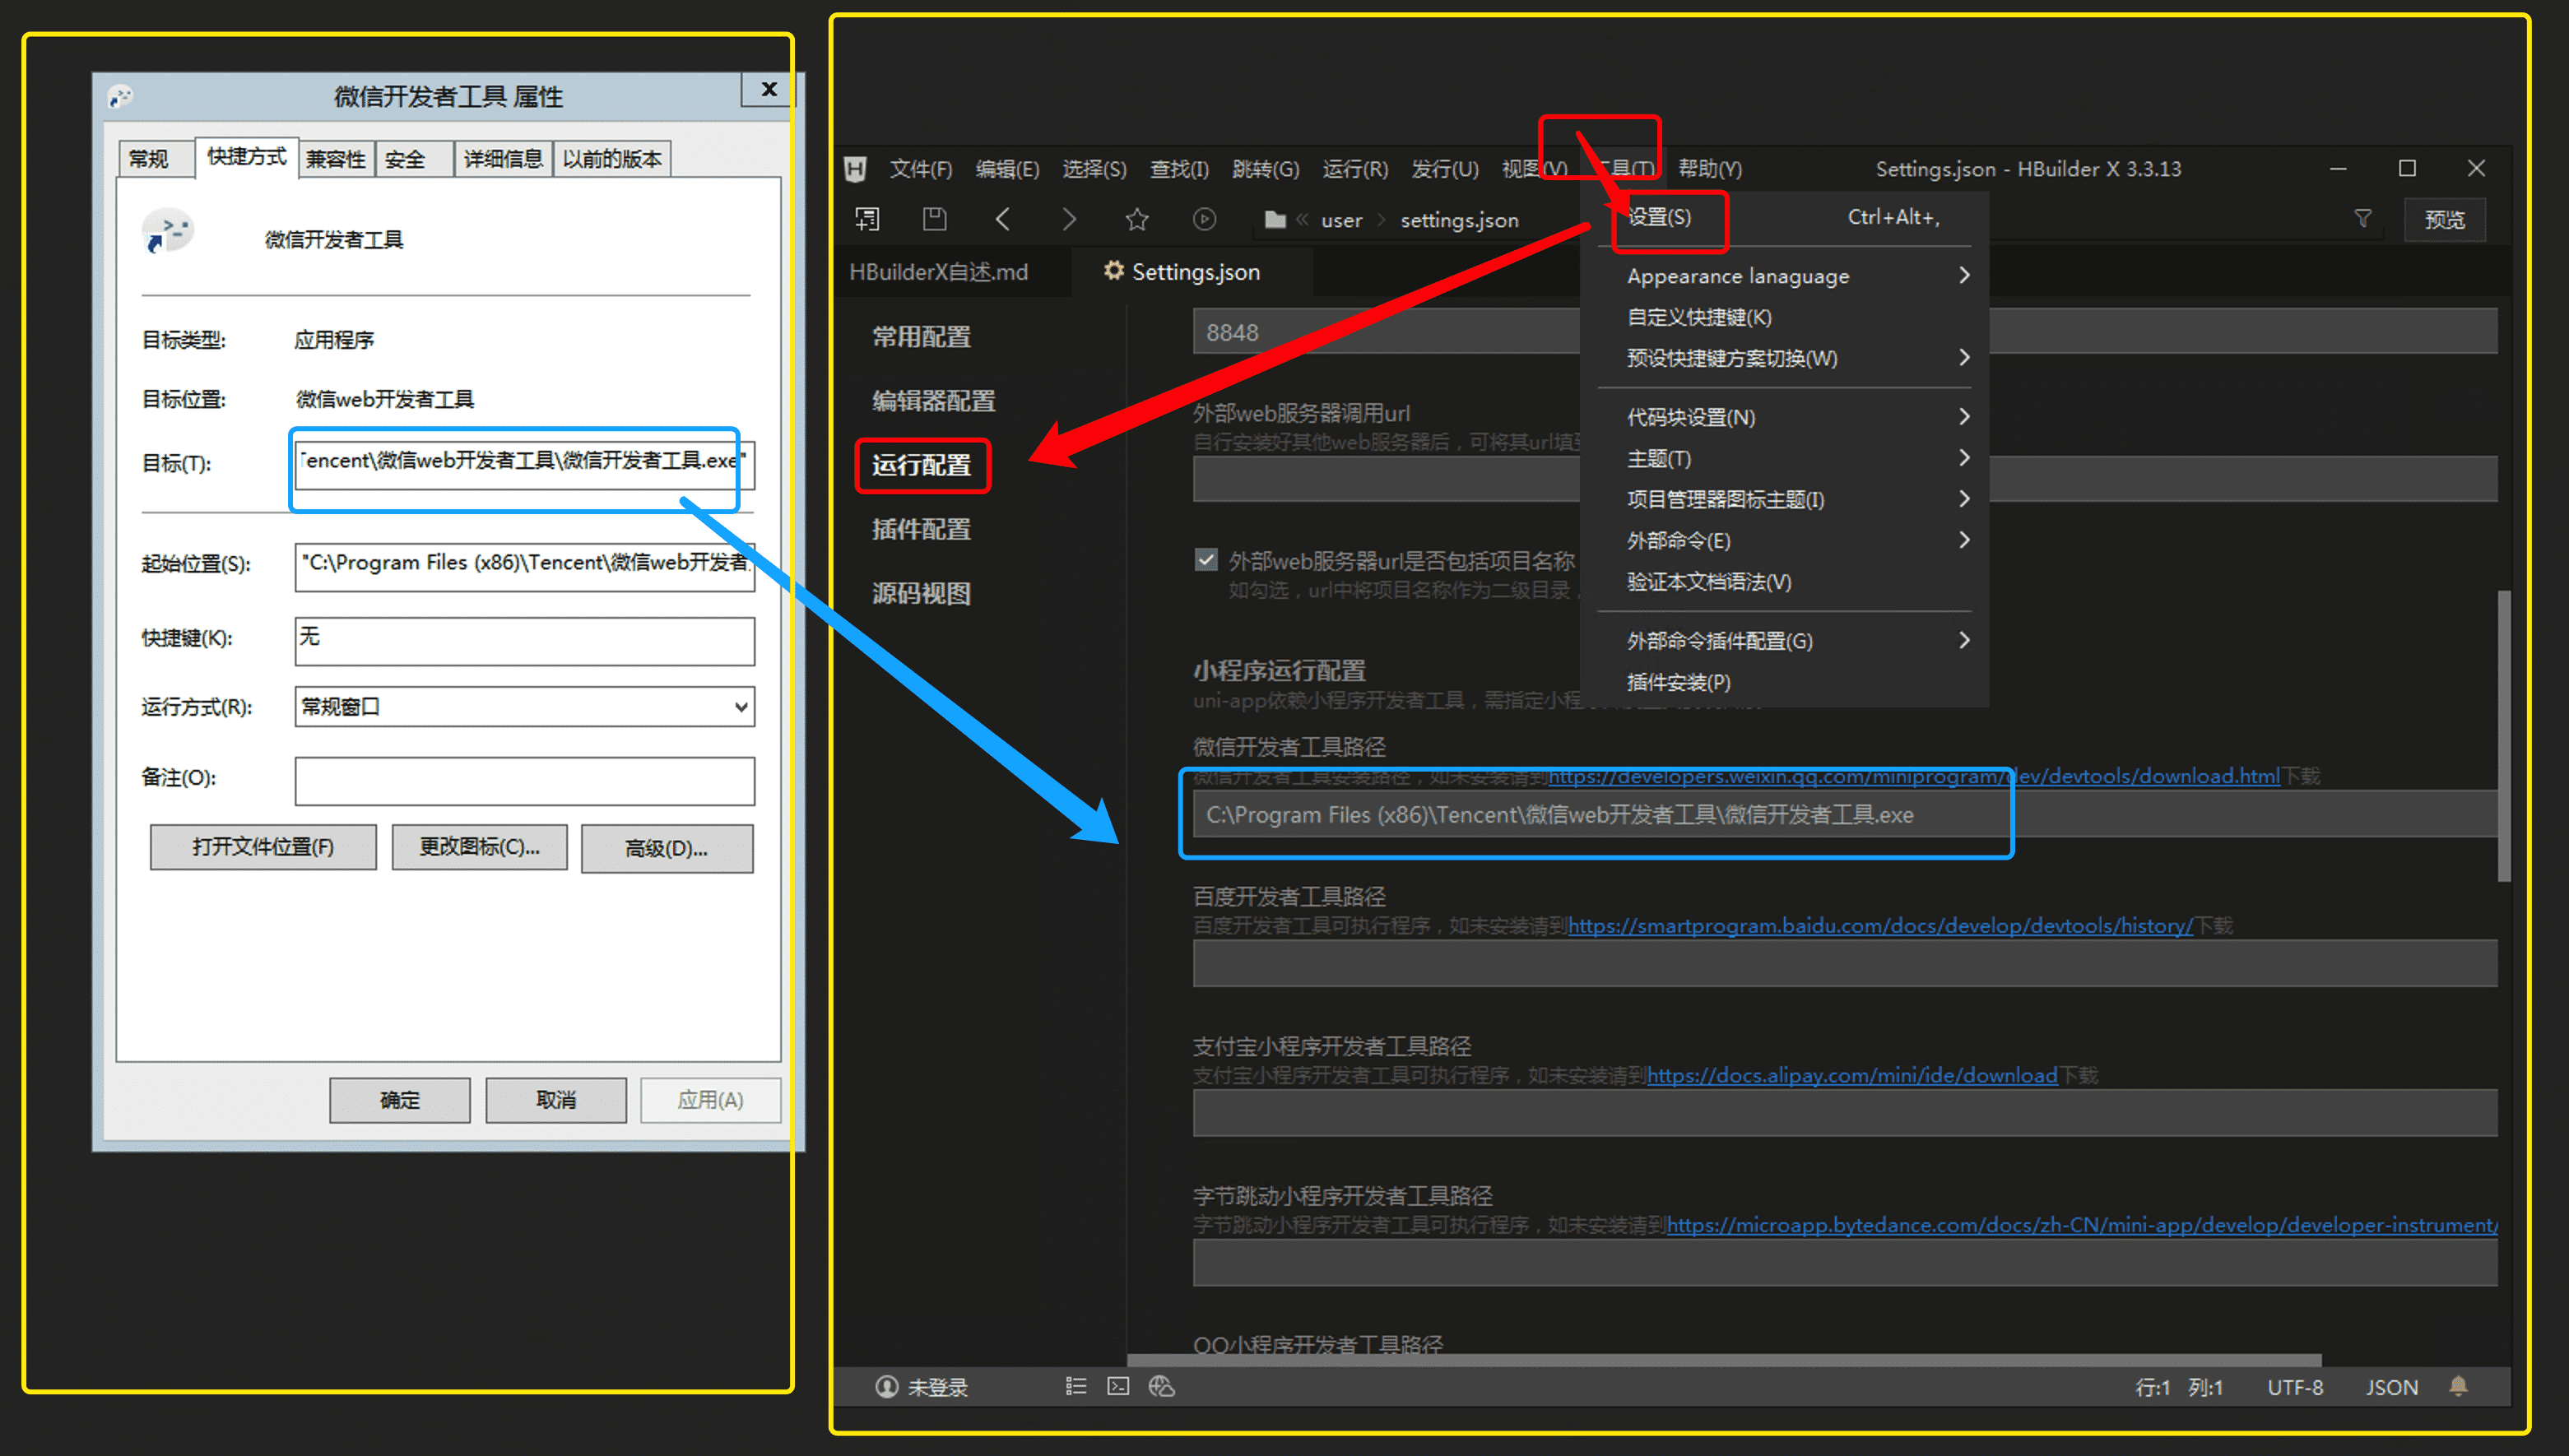Select 设置(S) menu entry
Screen dimensions: 2569x1456
[x=1784, y=217]
